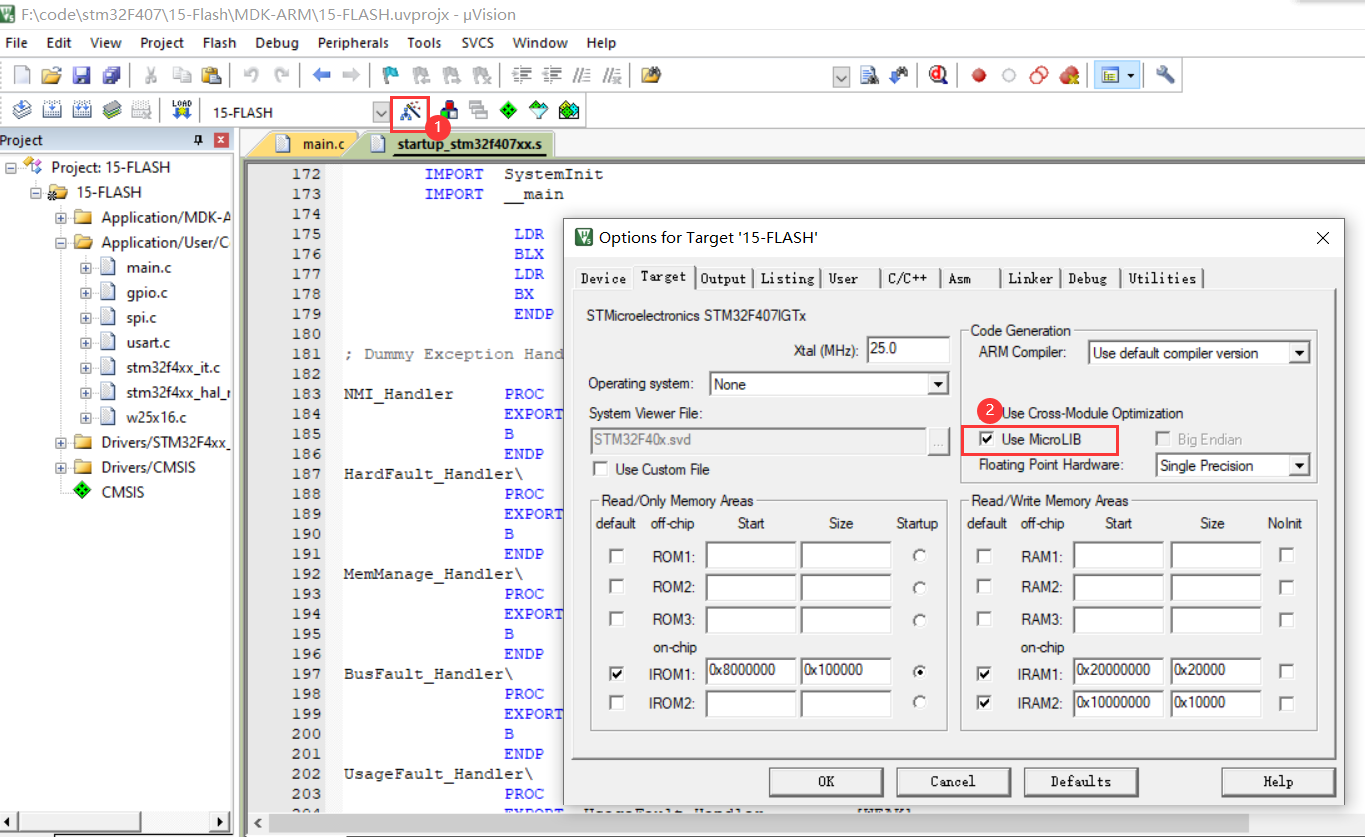This screenshot has width=1365, height=837.
Task: Click the Indent selection icon
Action: click(x=522, y=75)
